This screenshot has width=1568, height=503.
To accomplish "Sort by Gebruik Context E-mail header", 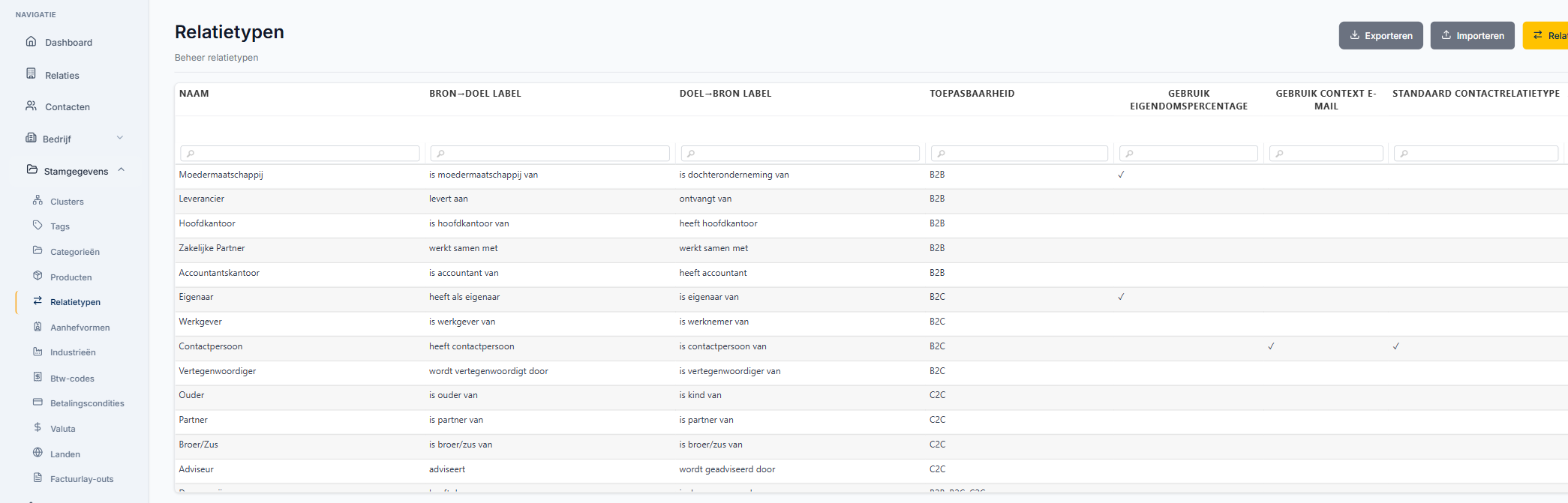I will (x=1326, y=99).
